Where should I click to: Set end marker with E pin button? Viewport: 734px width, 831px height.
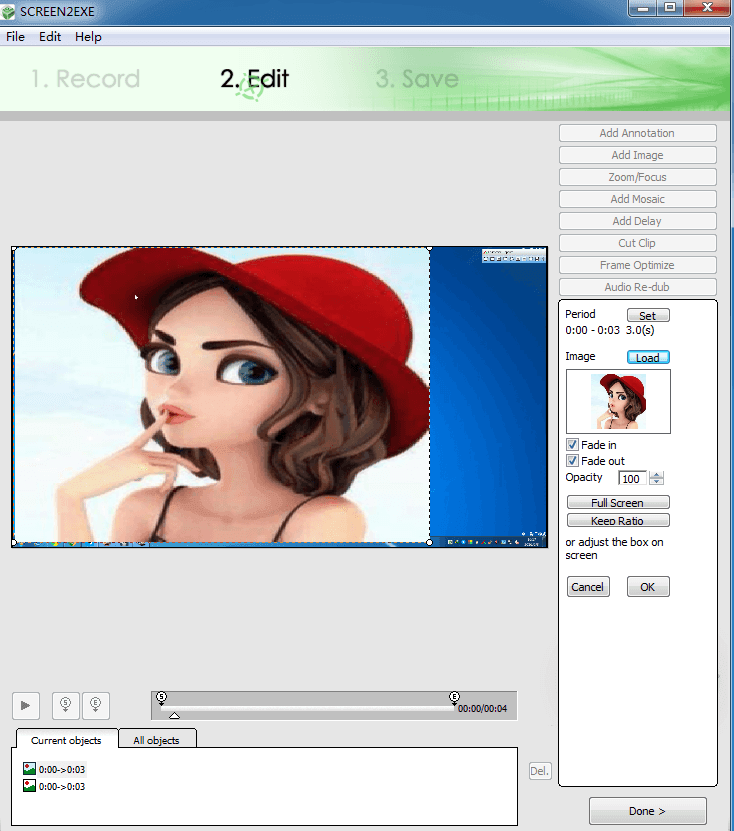(96, 705)
